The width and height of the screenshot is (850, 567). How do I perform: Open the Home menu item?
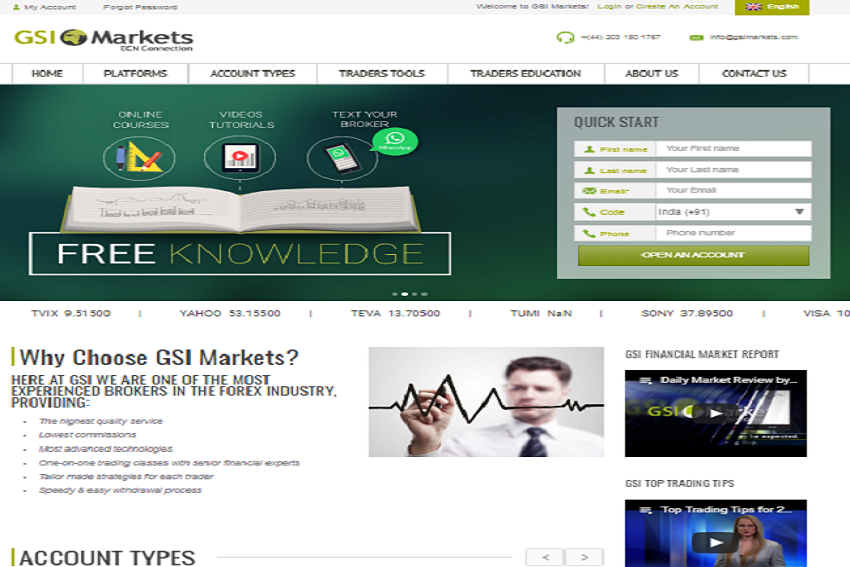click(x=47, y=74)
